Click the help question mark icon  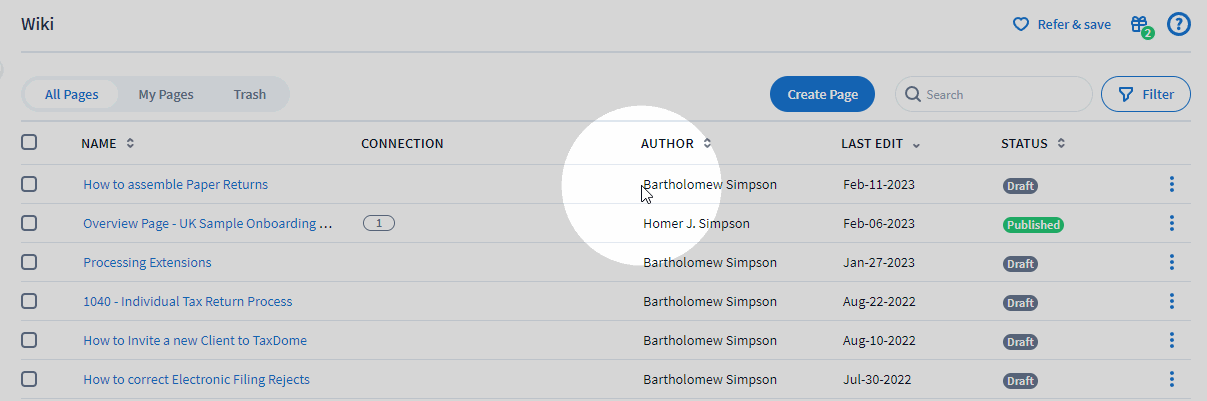(1178, 25)
